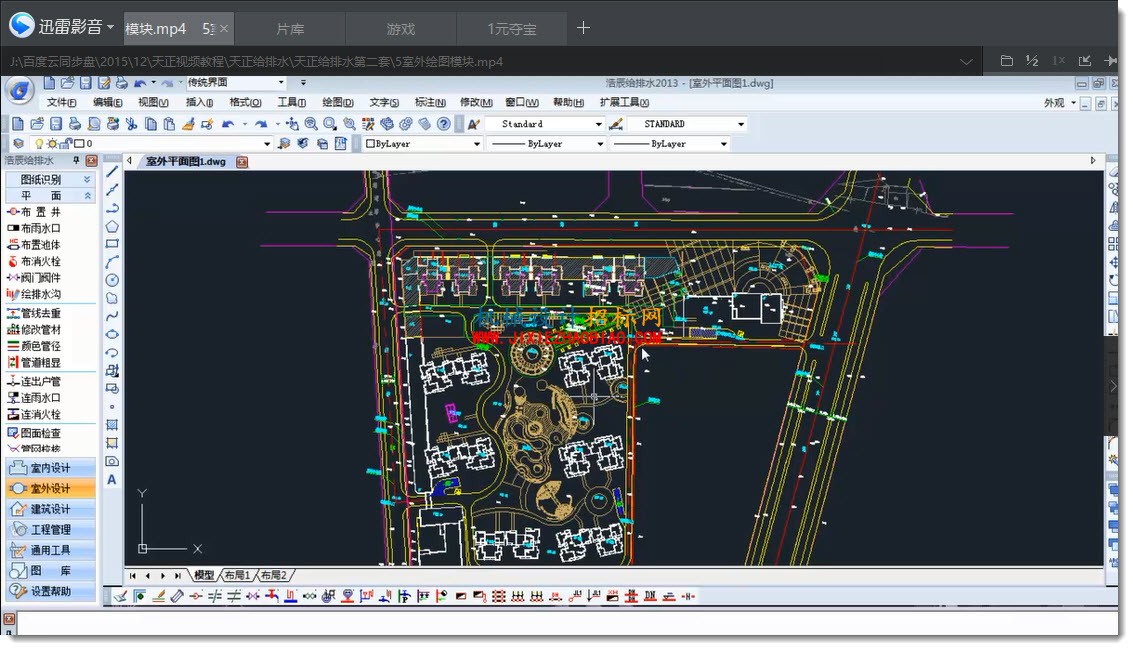
Task: Toggle half-speed playback in Xunlei player
Action: pyautogui.click(x=1032, y=61)
